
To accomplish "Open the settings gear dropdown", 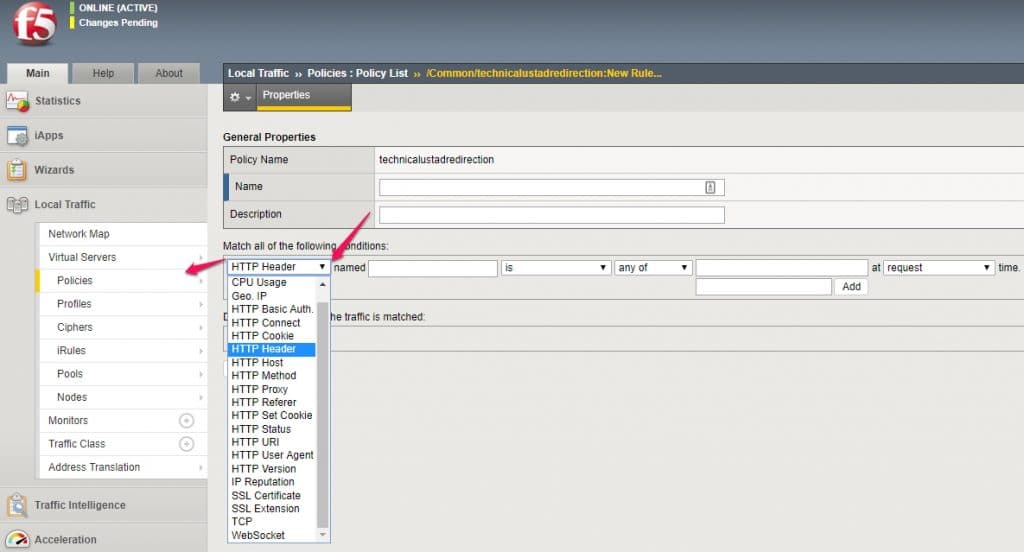I will point(240,97).
